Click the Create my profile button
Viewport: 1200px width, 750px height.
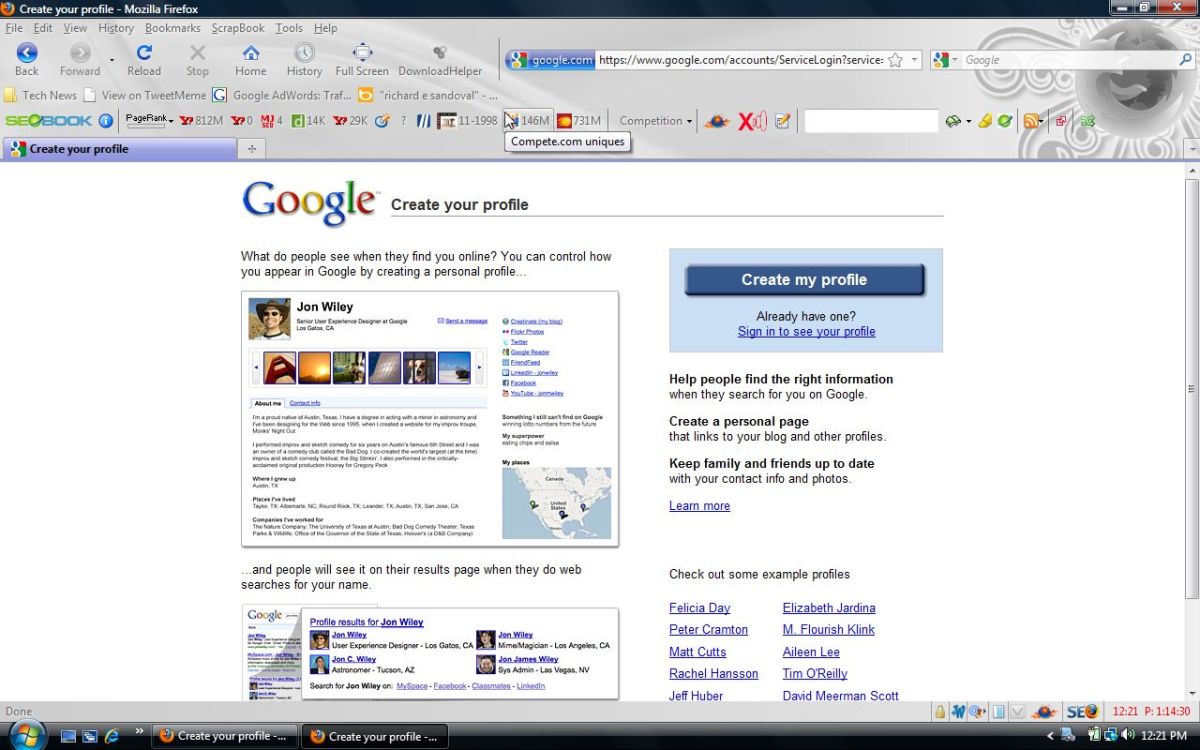805,280
